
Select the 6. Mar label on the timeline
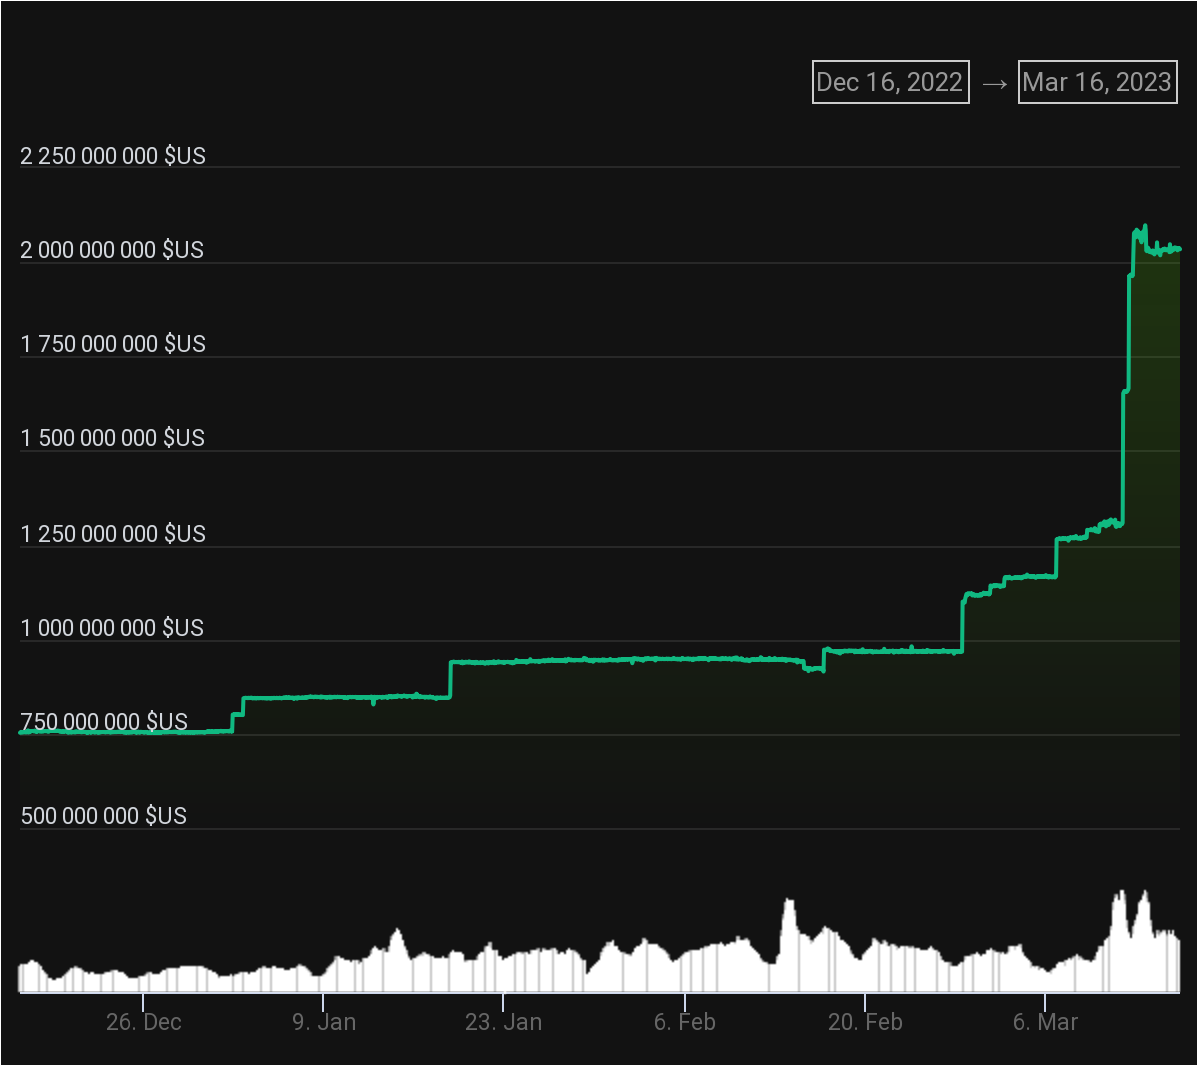coord(1044,1022)
